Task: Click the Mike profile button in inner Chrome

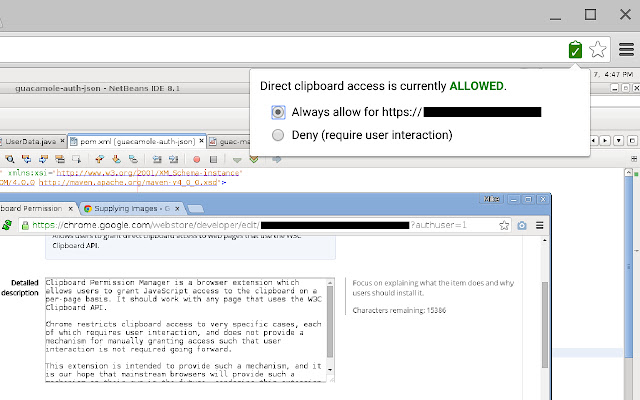Action: (x=491, y=199)
